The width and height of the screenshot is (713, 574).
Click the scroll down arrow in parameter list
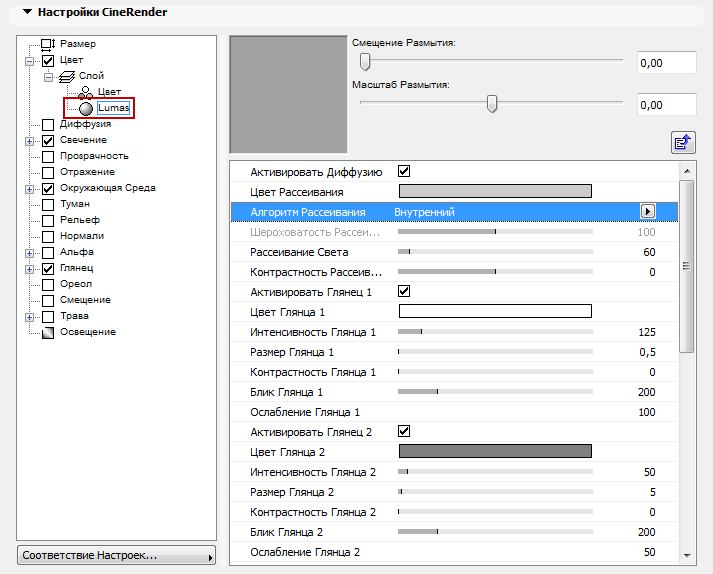[687, 555]
